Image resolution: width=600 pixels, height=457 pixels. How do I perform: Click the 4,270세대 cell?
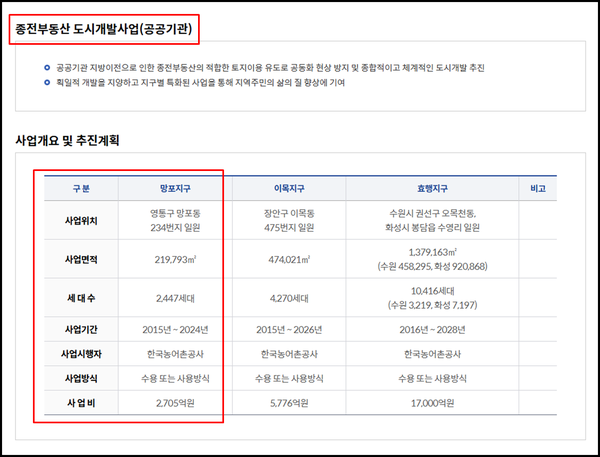tap(289, 298)
